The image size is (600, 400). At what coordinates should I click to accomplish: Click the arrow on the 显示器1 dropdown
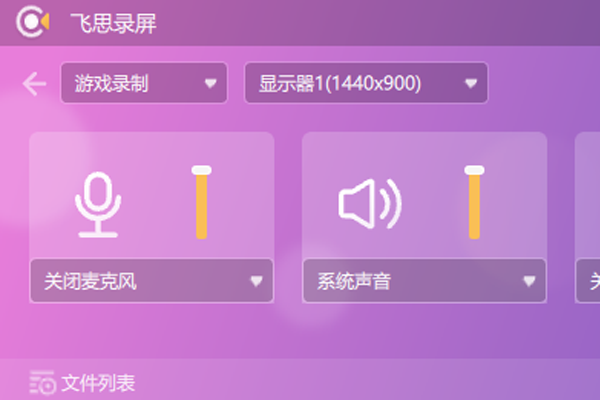pos(471,83)
